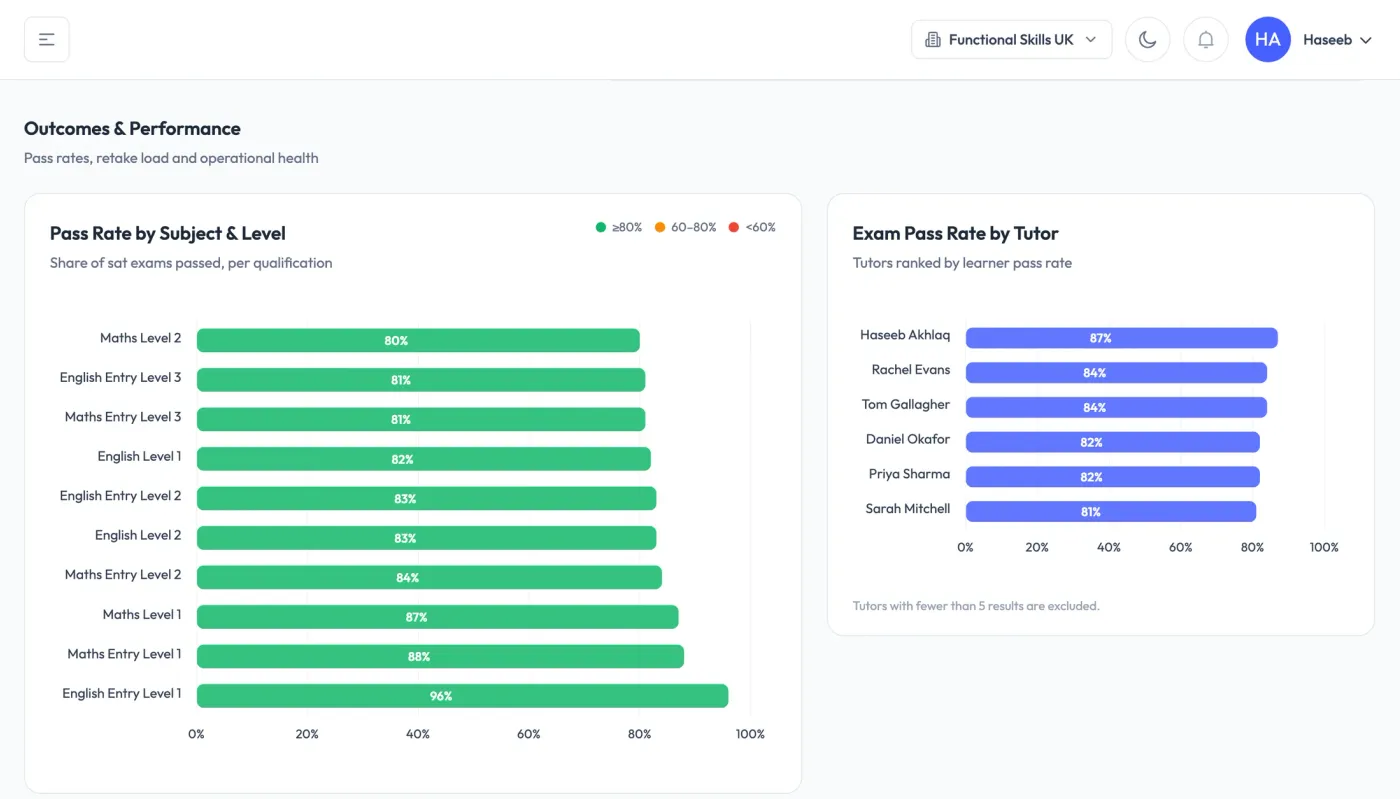Click the 'English Entry Level 1' axis label
The height and width of the screenshot is (799, 1400).
(x=122, y=693)
